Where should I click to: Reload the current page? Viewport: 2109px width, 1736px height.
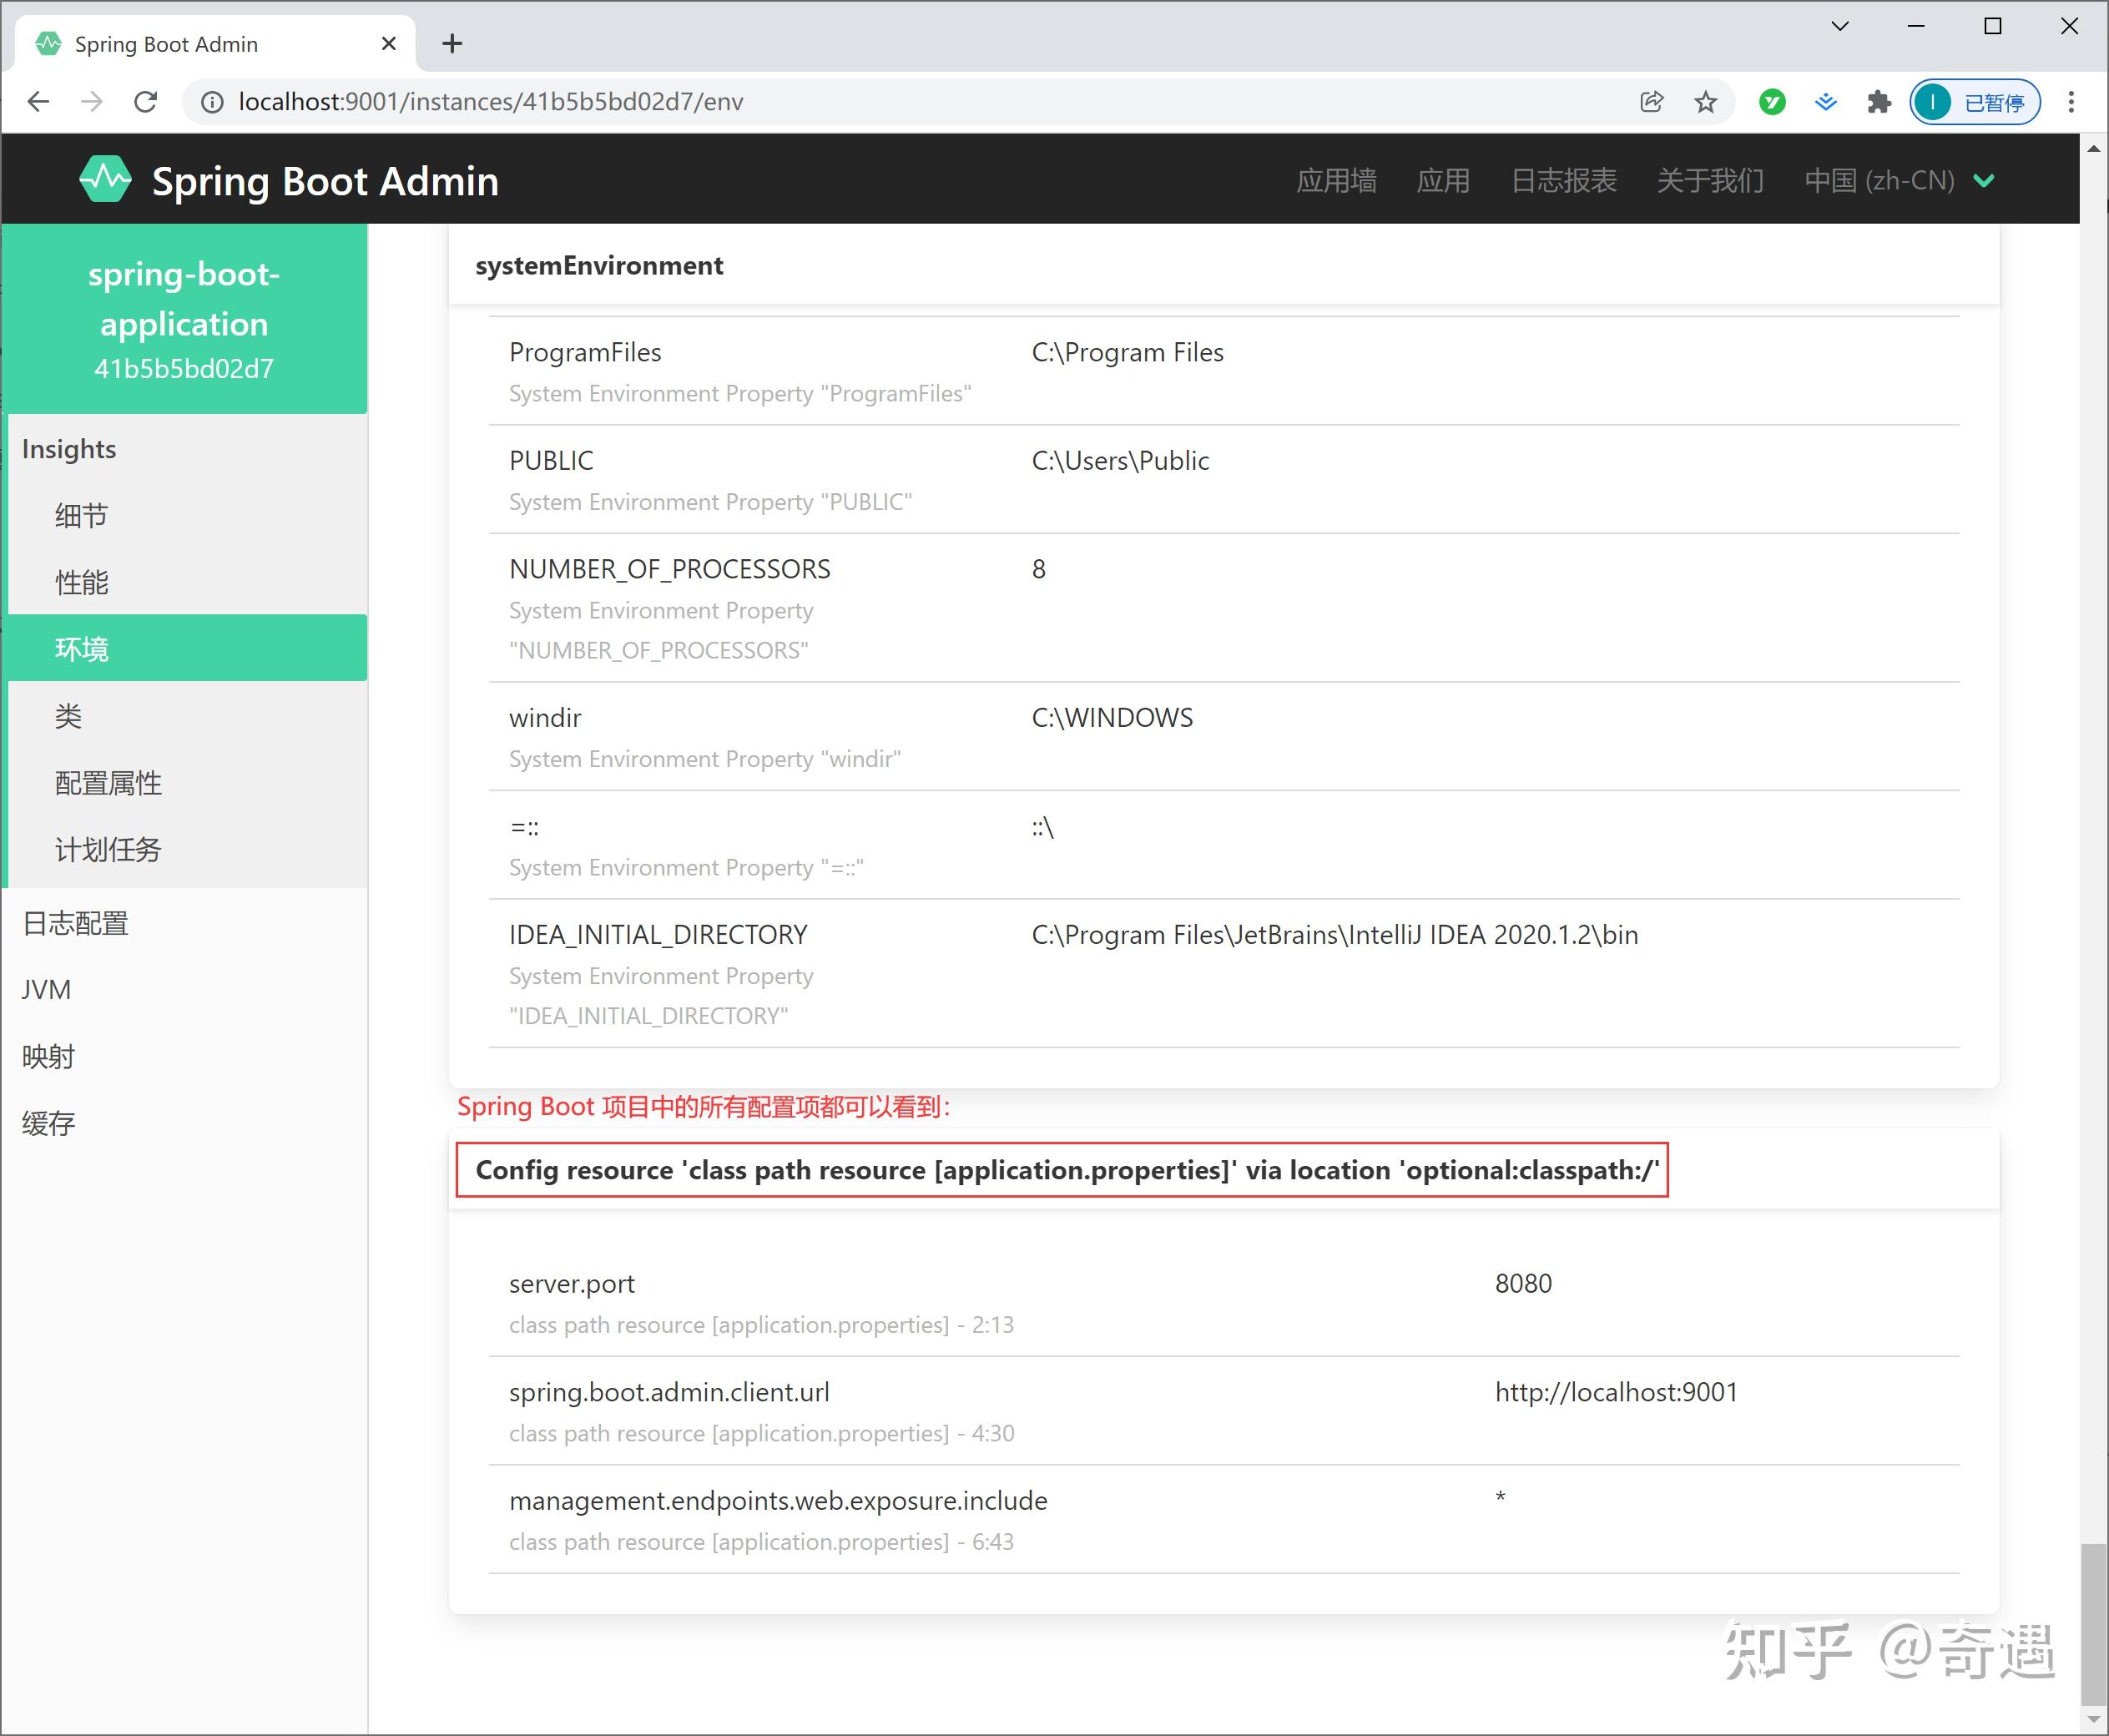click(146, 101)
